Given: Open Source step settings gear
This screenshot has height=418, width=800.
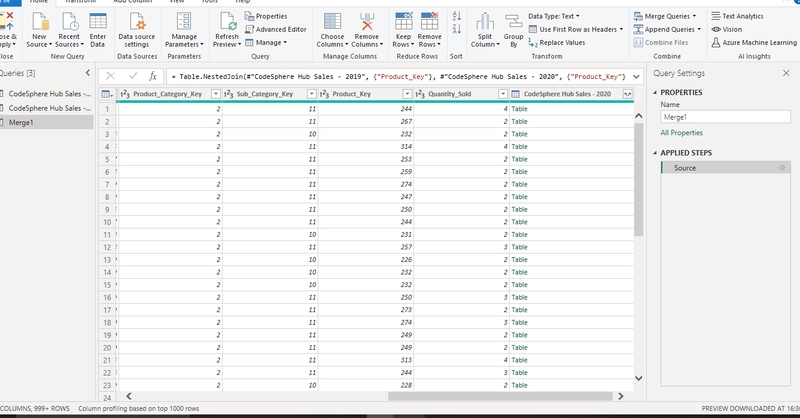Looking at the screenshot, I should 782,168.
